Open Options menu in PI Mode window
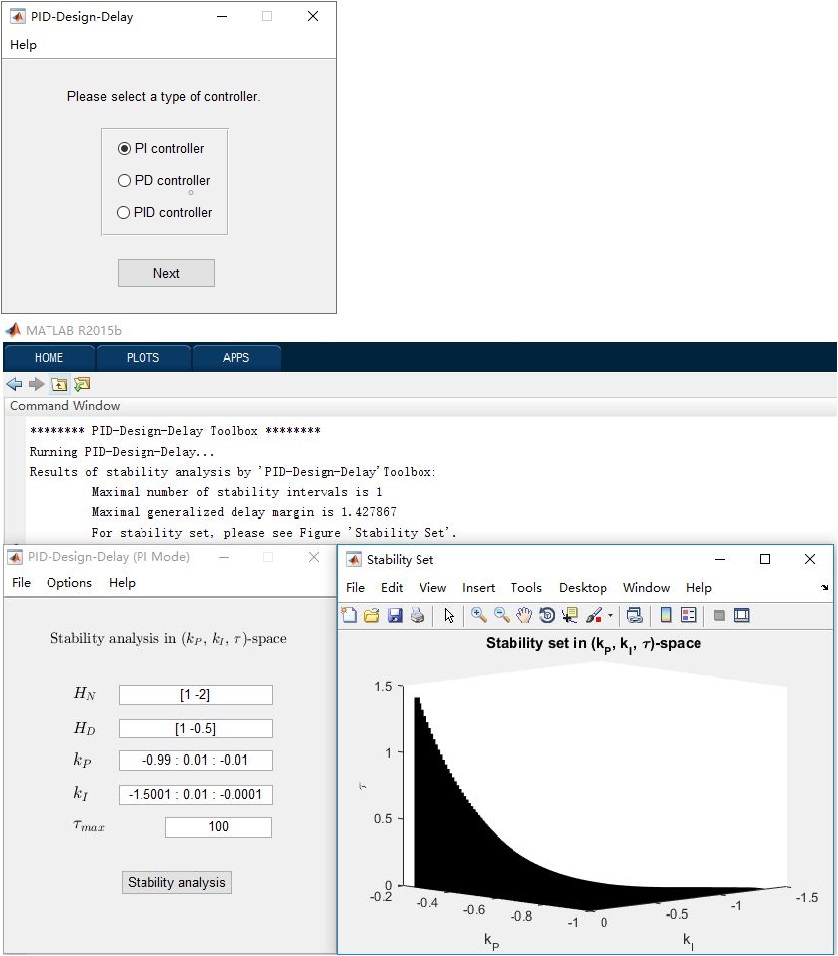 coord(69,583)
